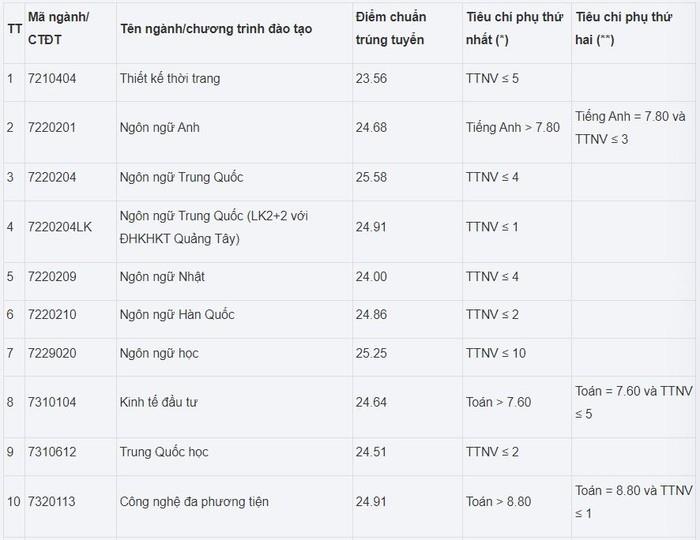Click "Công nghệ đa phương tiện" program name
Viewport: 700px width, 540px height.
(x=193, y=501)
